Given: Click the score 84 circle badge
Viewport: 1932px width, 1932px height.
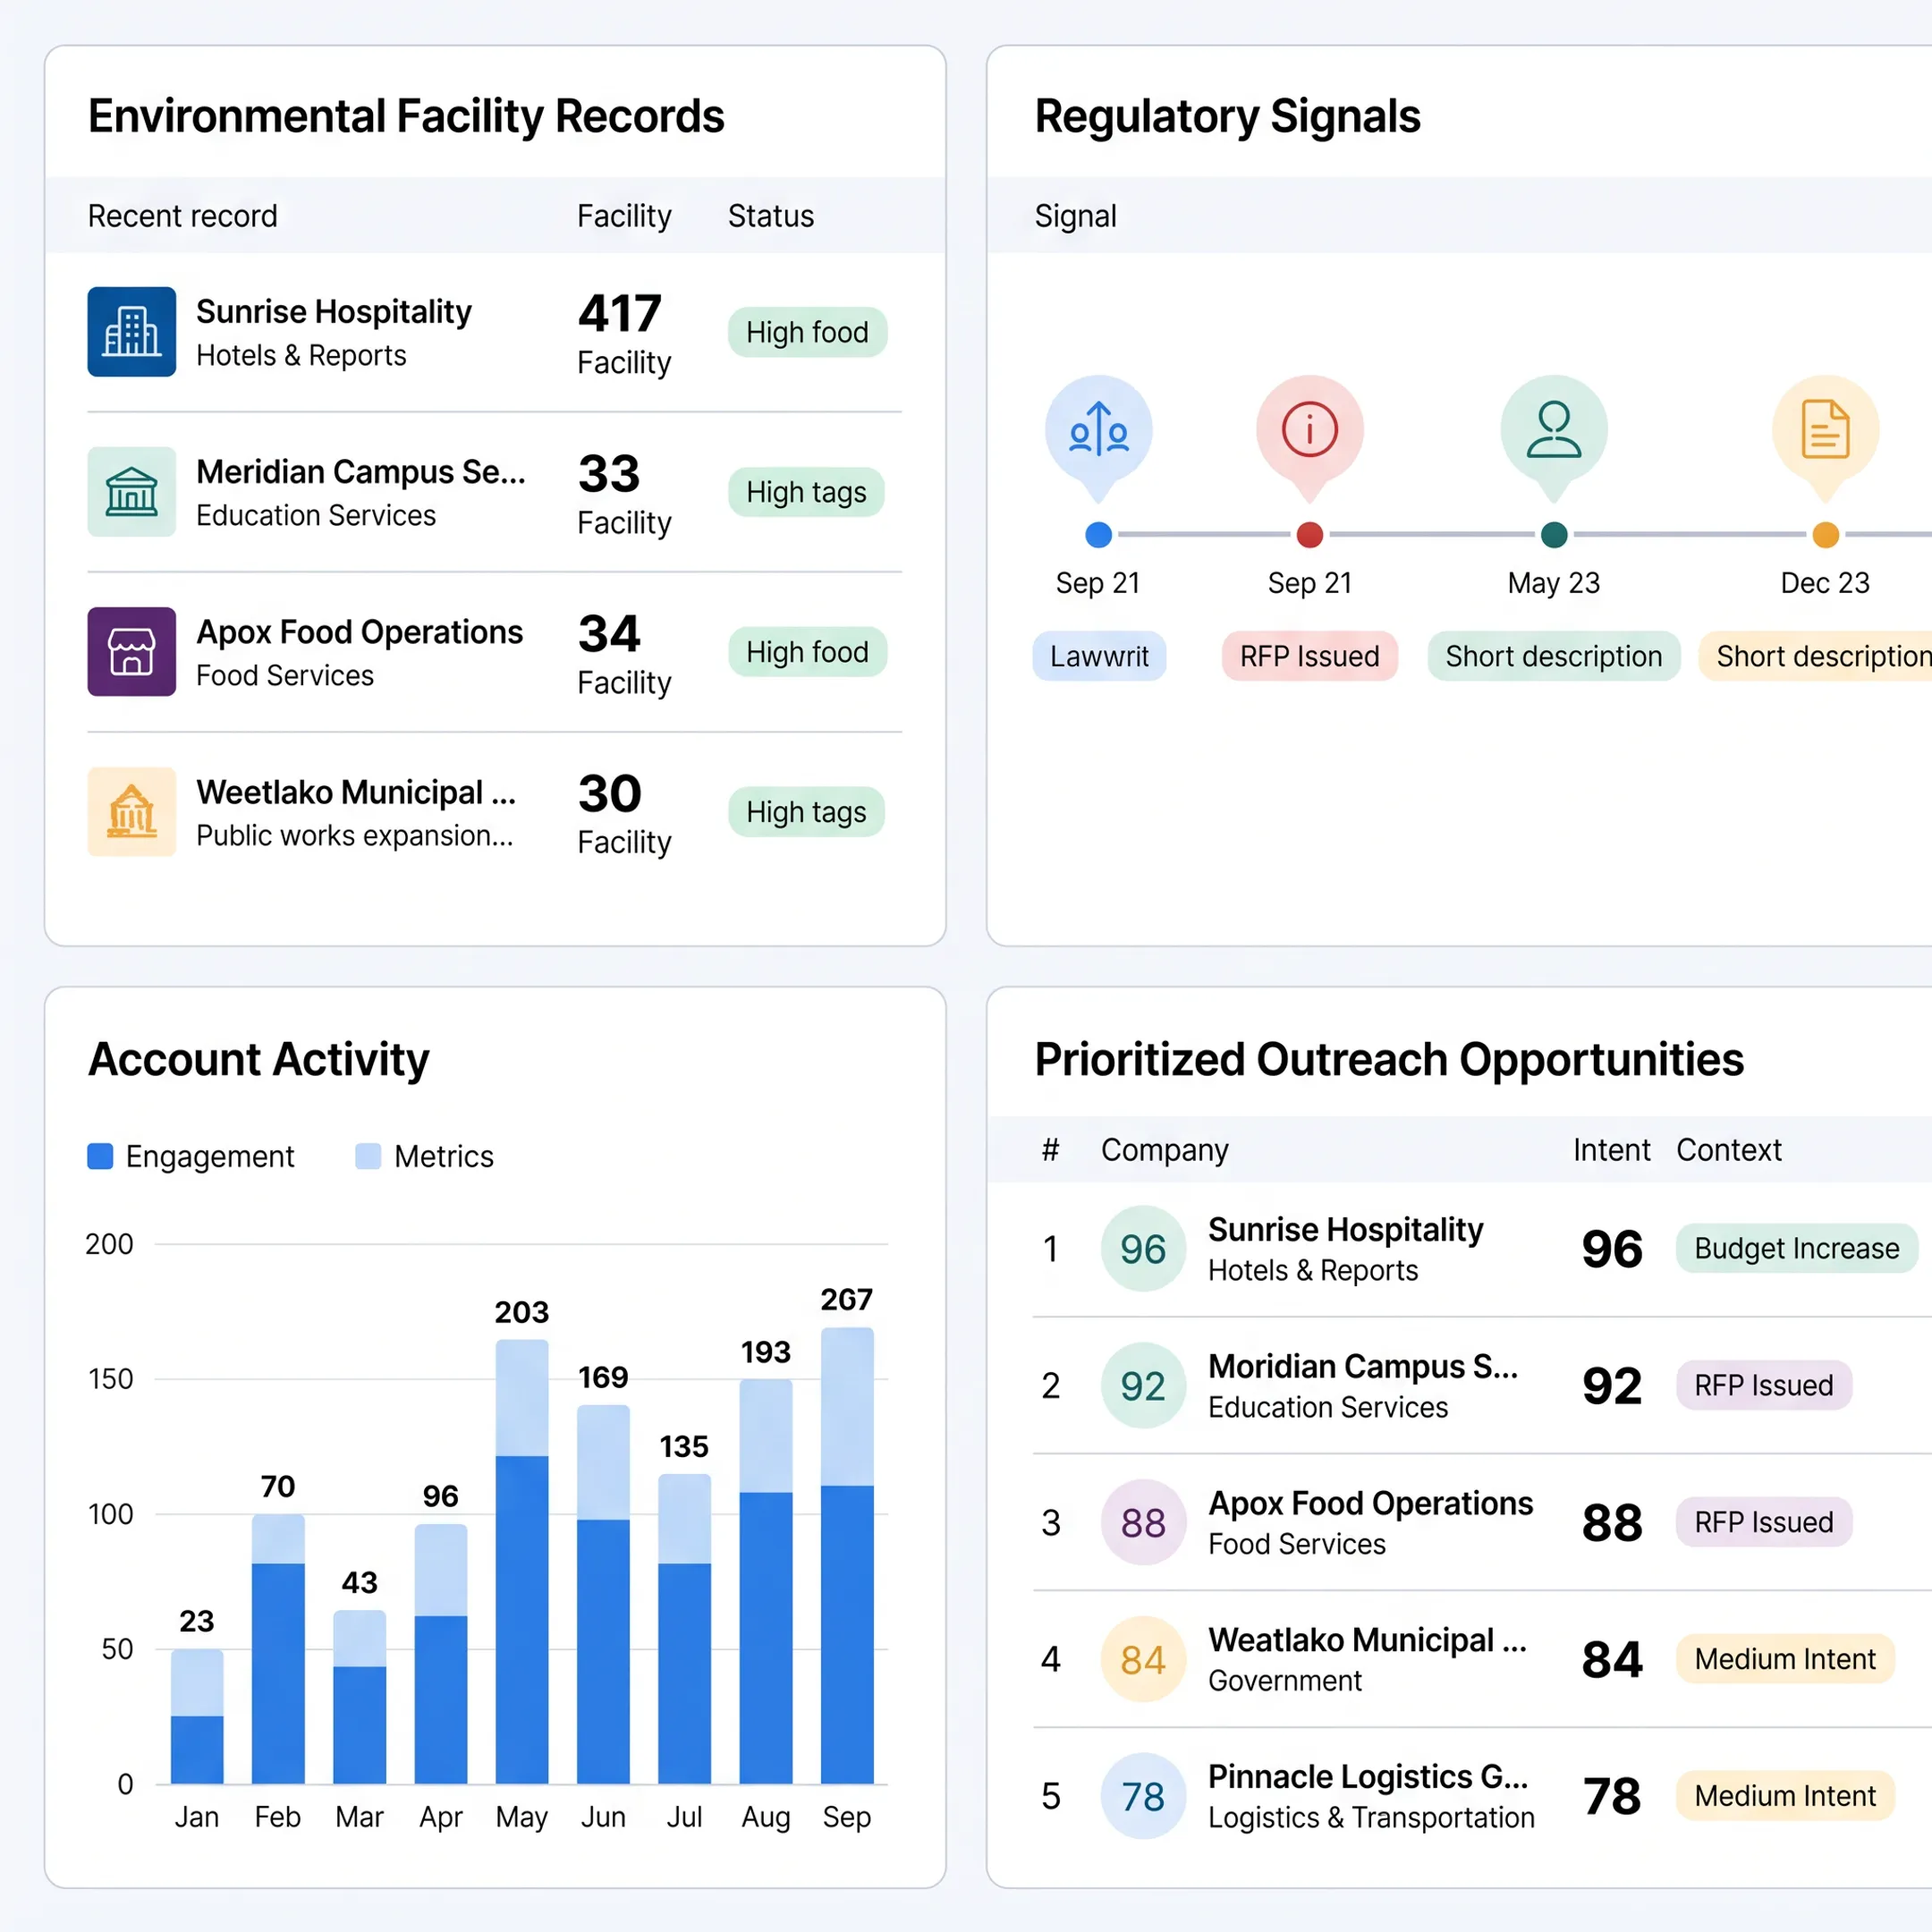Looking at the screenshot, I should pyautogui.click(x=1143, y=1660).
